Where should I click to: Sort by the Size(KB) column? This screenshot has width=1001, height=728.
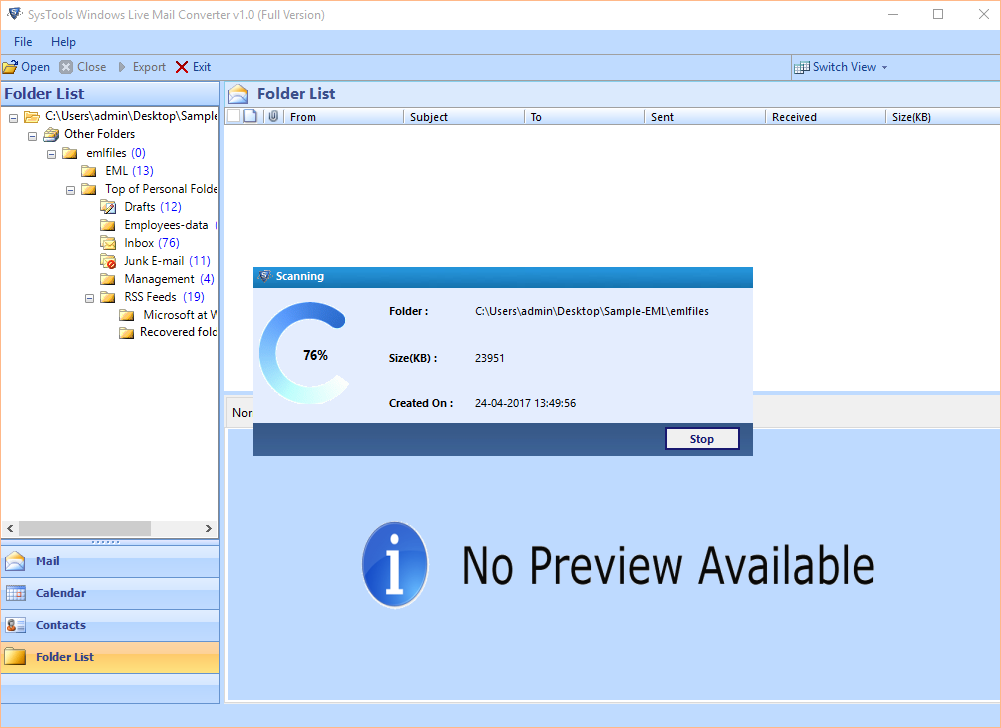943,117
